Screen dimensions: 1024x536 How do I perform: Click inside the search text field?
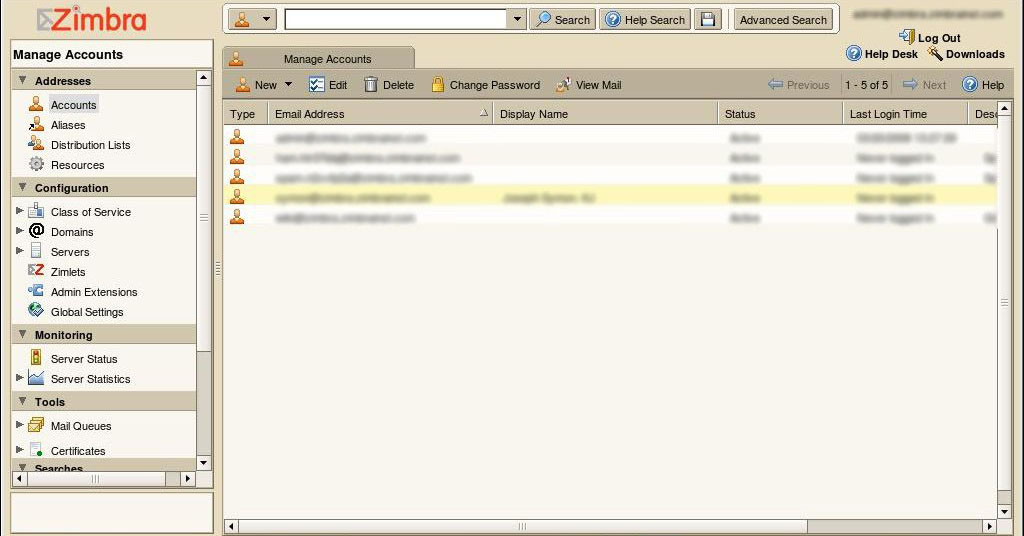click(395, 20)
